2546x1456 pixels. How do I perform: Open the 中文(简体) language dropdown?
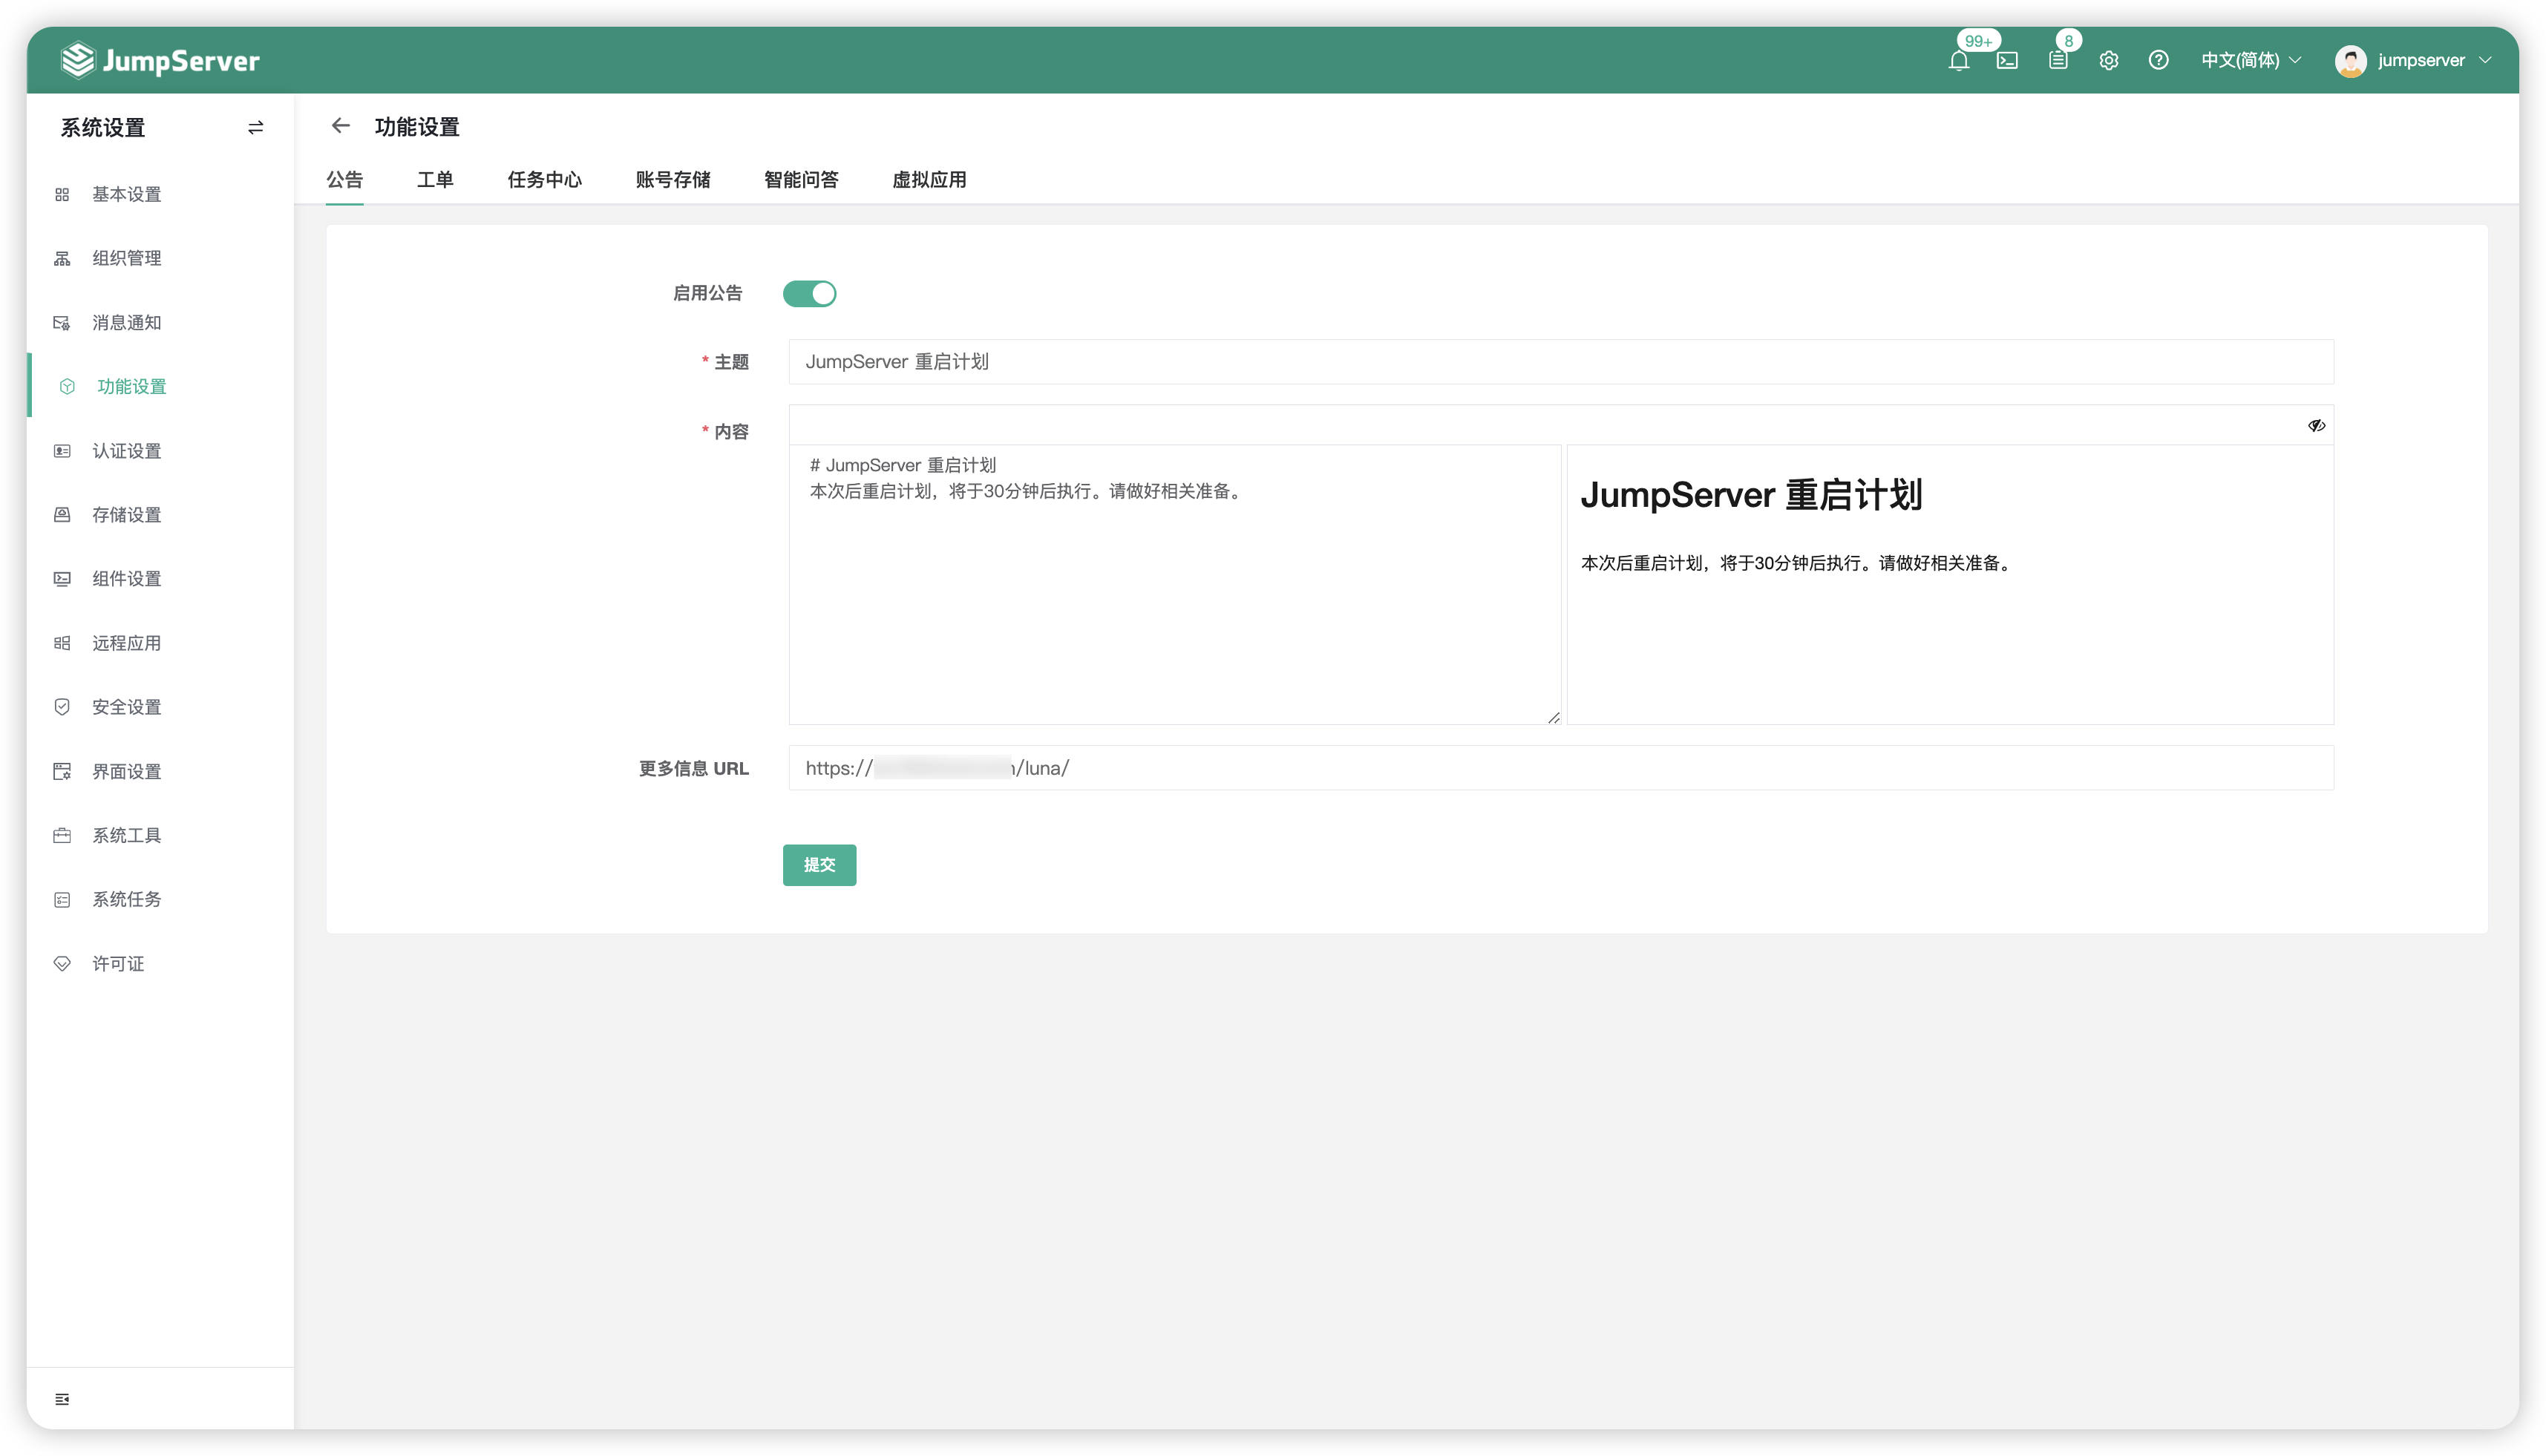[2250, 60]
